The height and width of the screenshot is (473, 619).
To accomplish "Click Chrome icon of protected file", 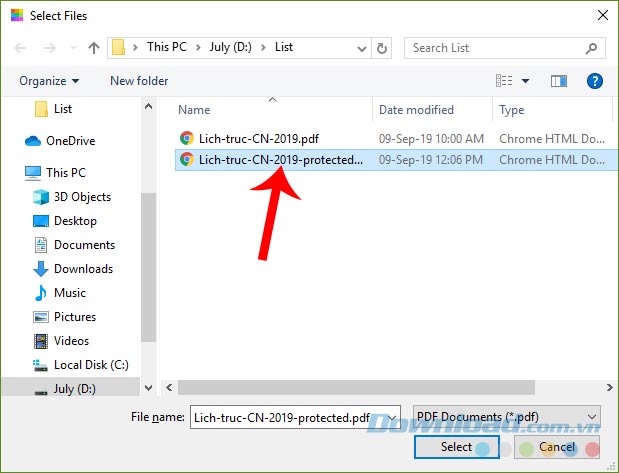I will (x=186, y=159).
